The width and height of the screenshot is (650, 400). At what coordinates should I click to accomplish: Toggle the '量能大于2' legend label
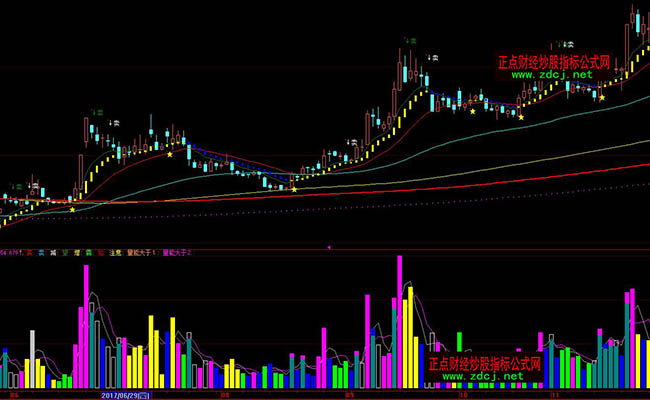[174, 254]
